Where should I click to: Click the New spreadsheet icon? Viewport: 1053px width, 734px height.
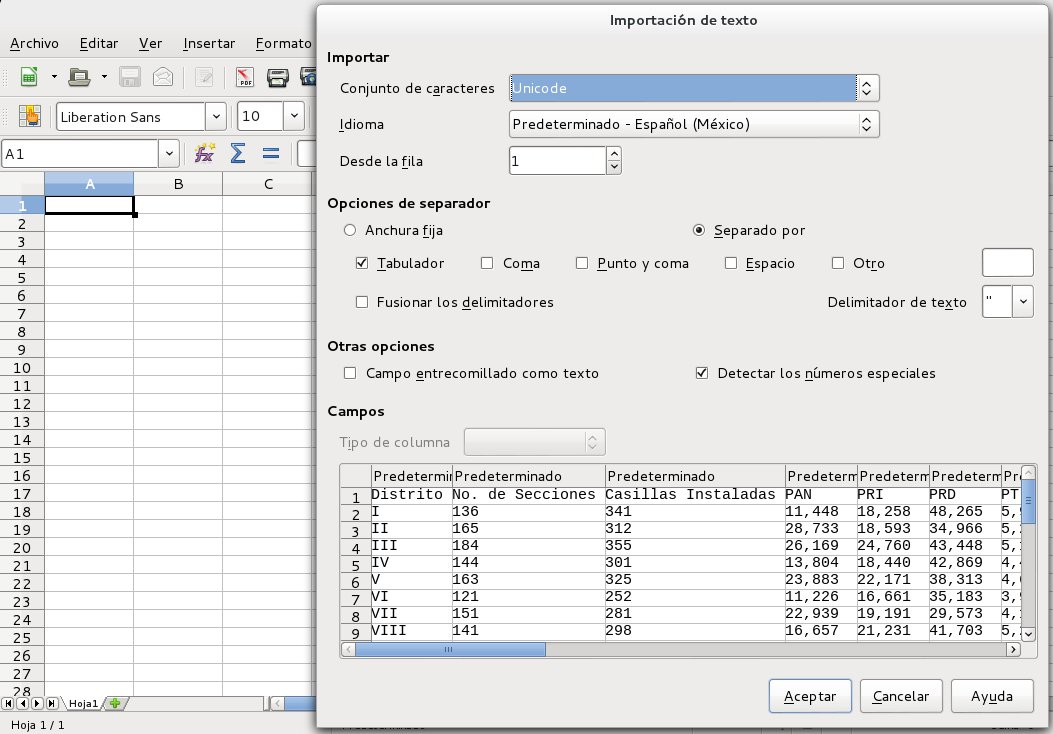(29, 77)
